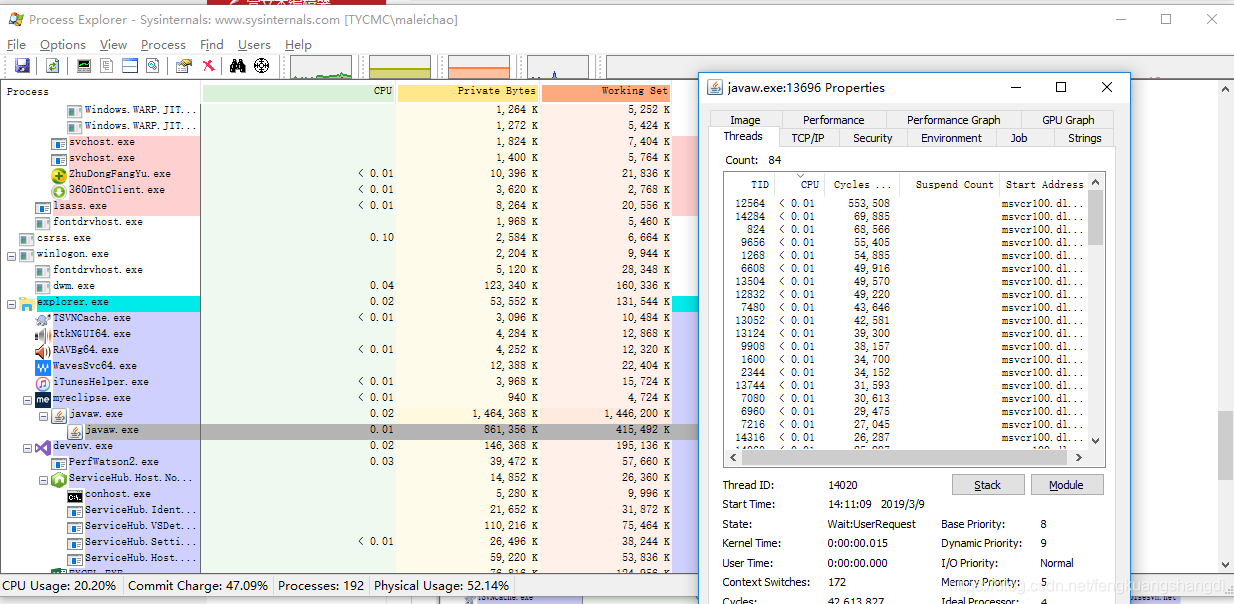Collapse the ServiceHub.Host.No... tree node
Image resolution: width=1234 pixels, height=604 pixels.
click(44, 479)
